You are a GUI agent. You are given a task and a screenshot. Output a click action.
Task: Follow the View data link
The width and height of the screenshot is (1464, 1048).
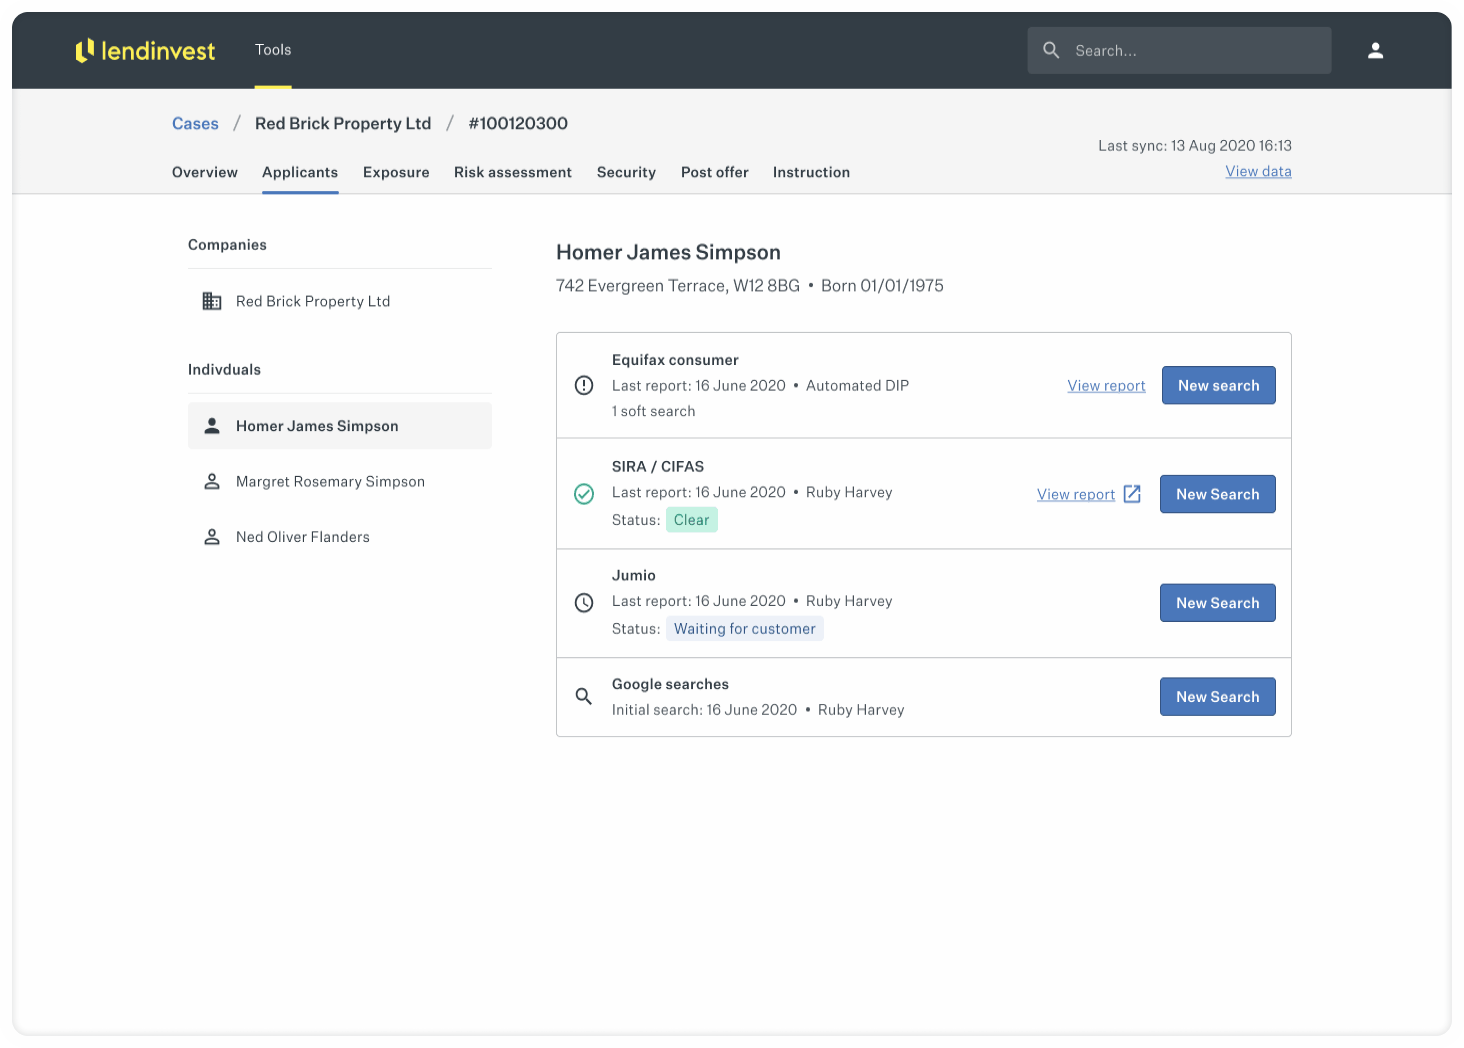(1258, 171)
